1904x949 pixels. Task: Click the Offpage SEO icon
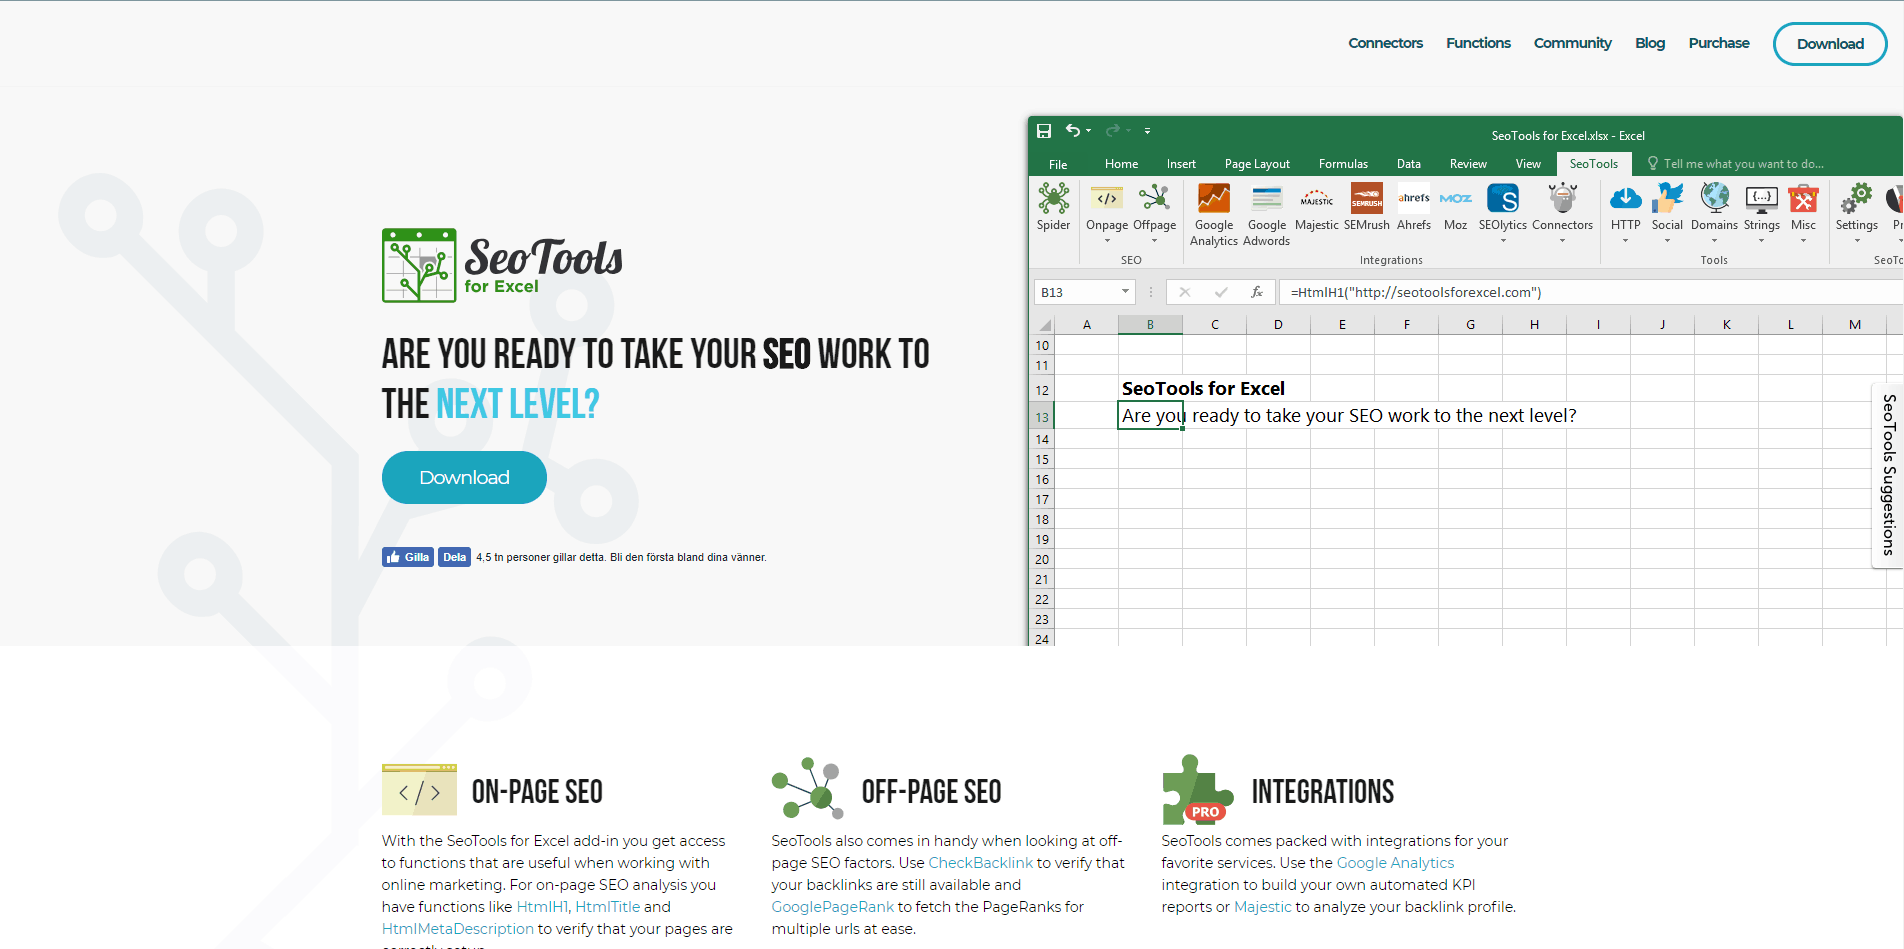1154,199
